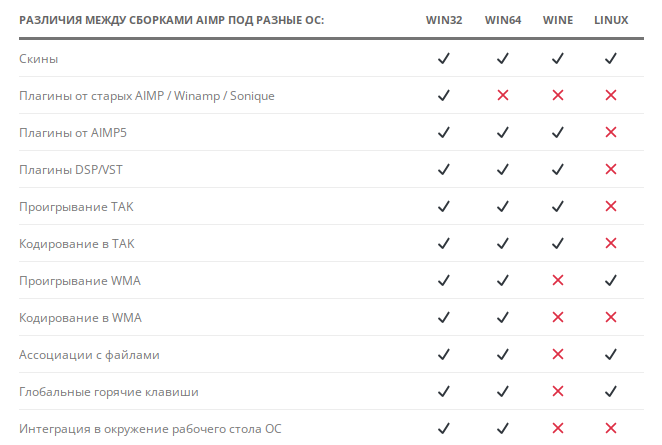Click the table title about AIMP builds
The image size is (662, 445).
[171, 20]
